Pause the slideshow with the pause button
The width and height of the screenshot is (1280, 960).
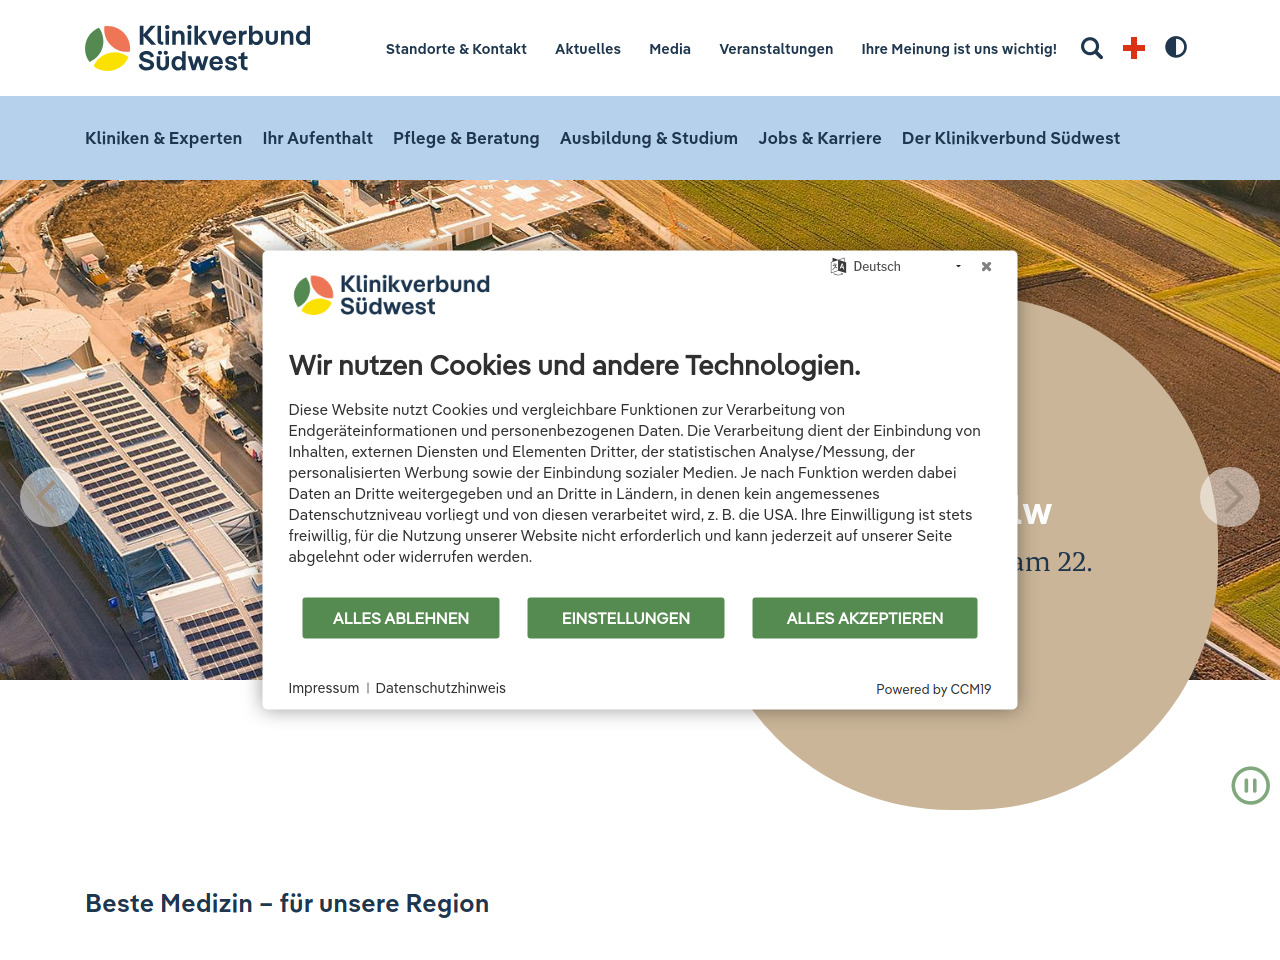1250,786
